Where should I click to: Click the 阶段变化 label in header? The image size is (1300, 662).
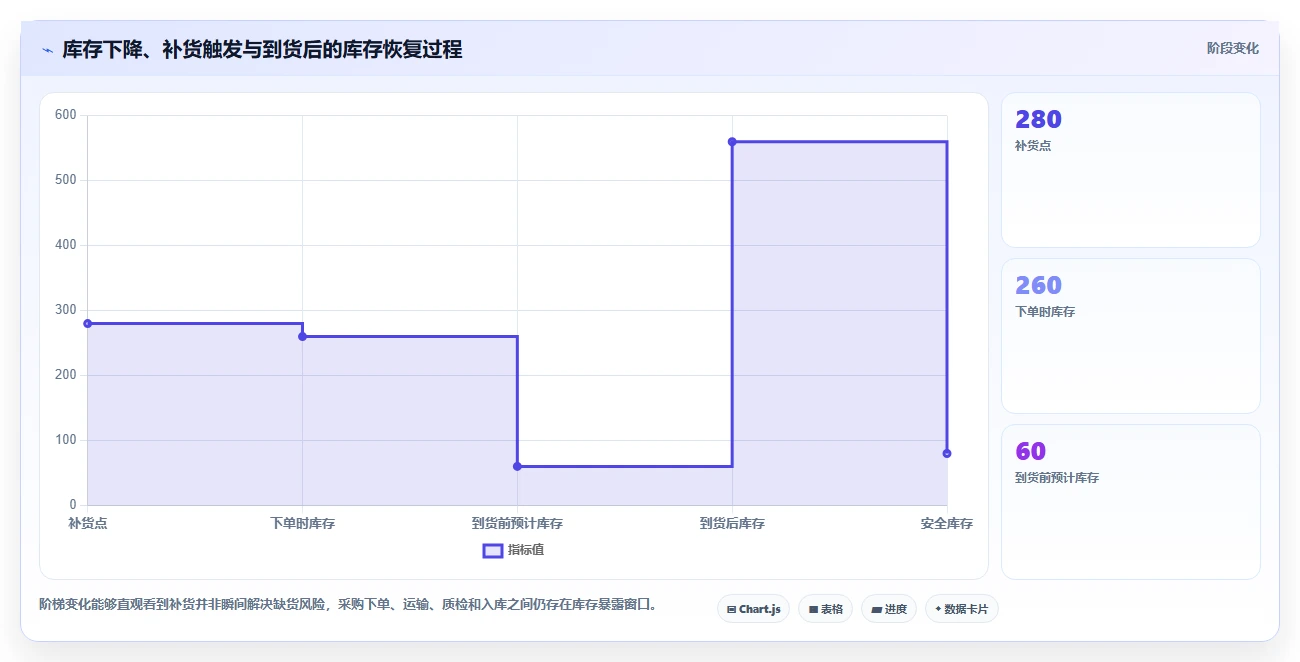tap(1233, 48)
